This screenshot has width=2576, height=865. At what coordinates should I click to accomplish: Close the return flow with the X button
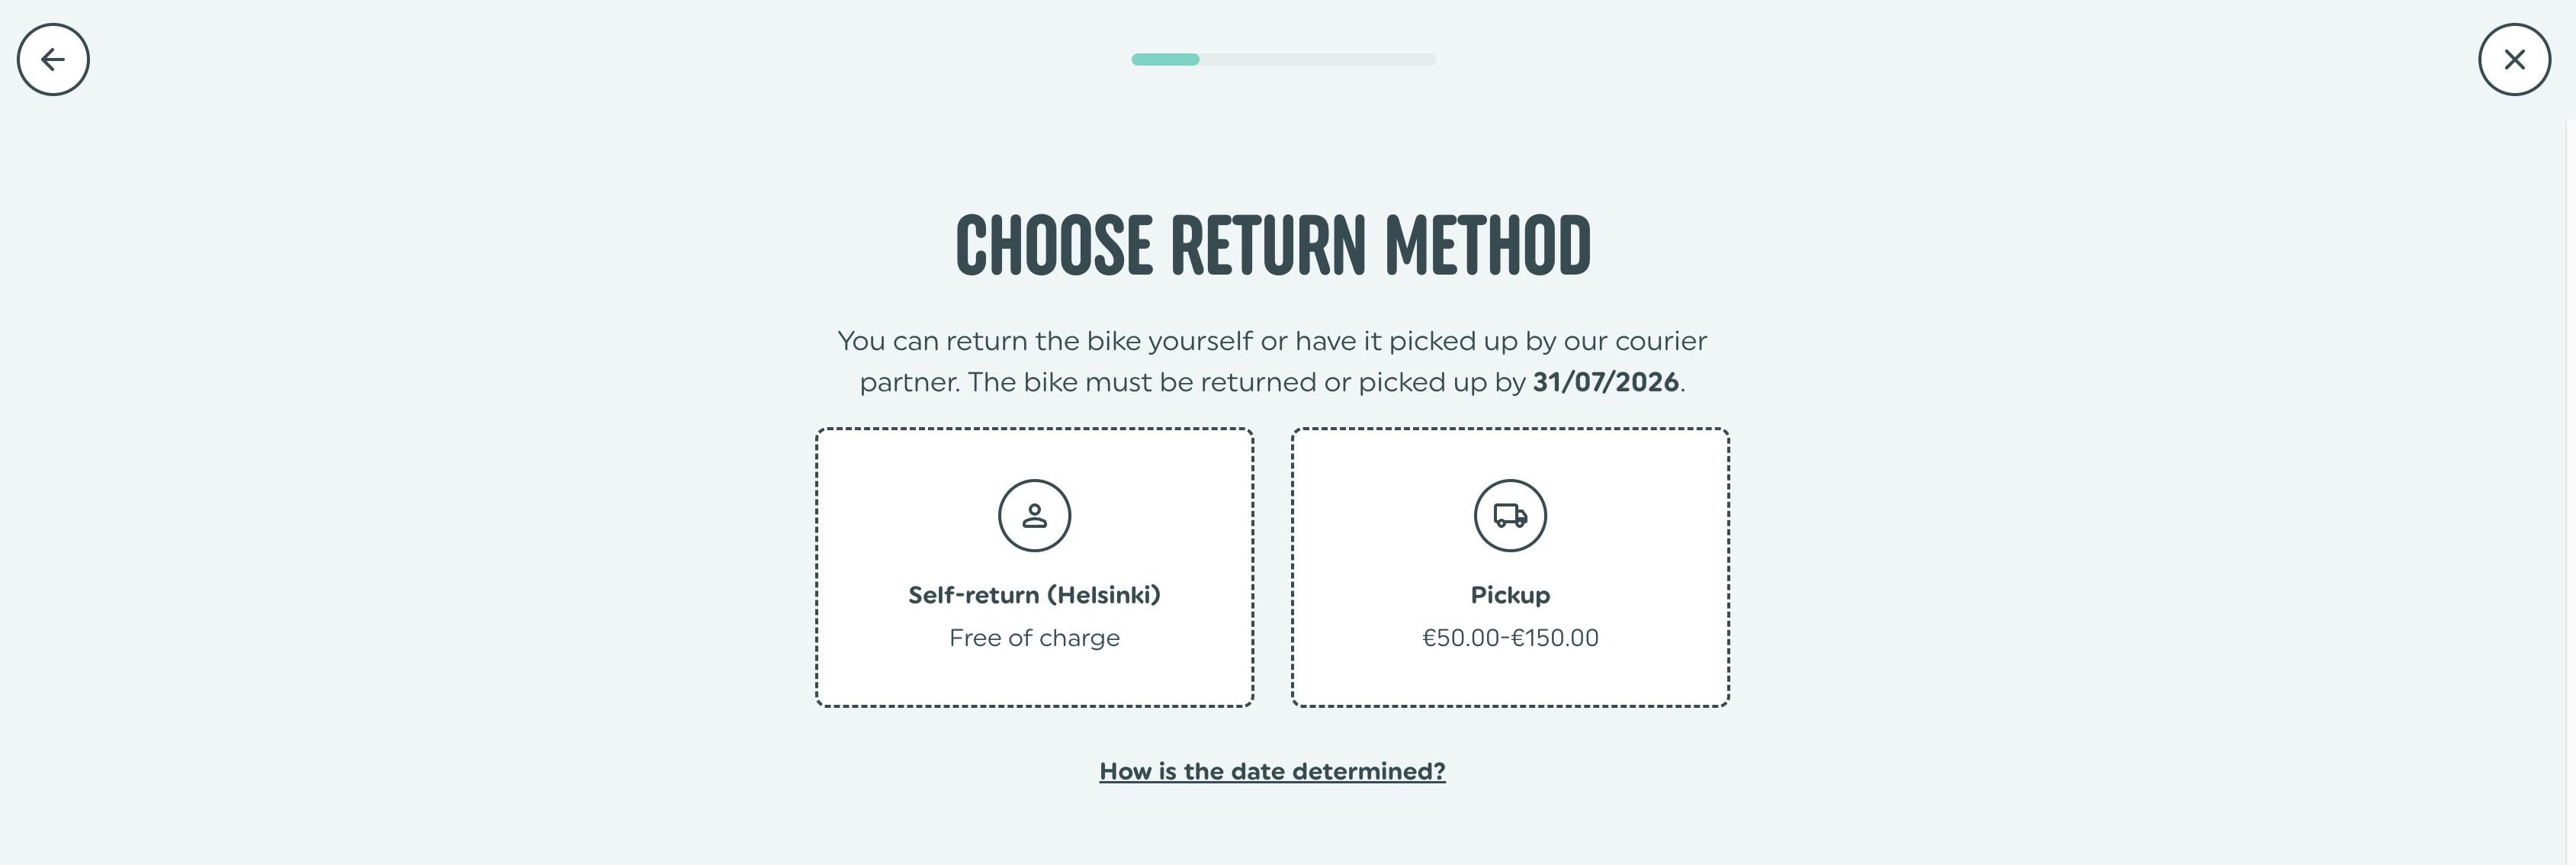[2514, 60]
